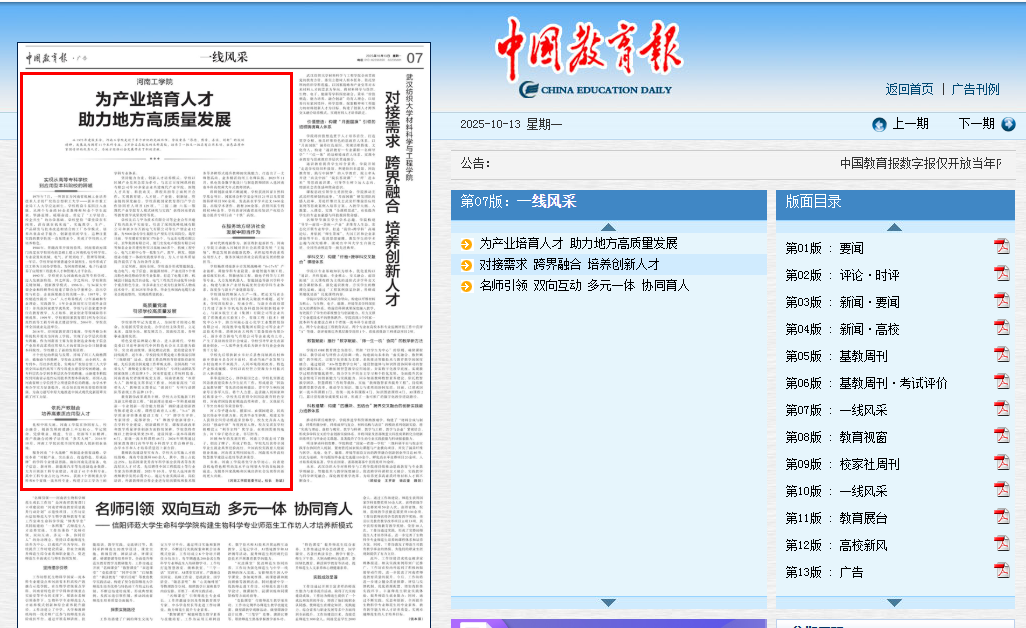This screenshot has width=1026, height=628.
Task: Click the left arrow icon beside 上一期
Action: click(x=879, y=124)
